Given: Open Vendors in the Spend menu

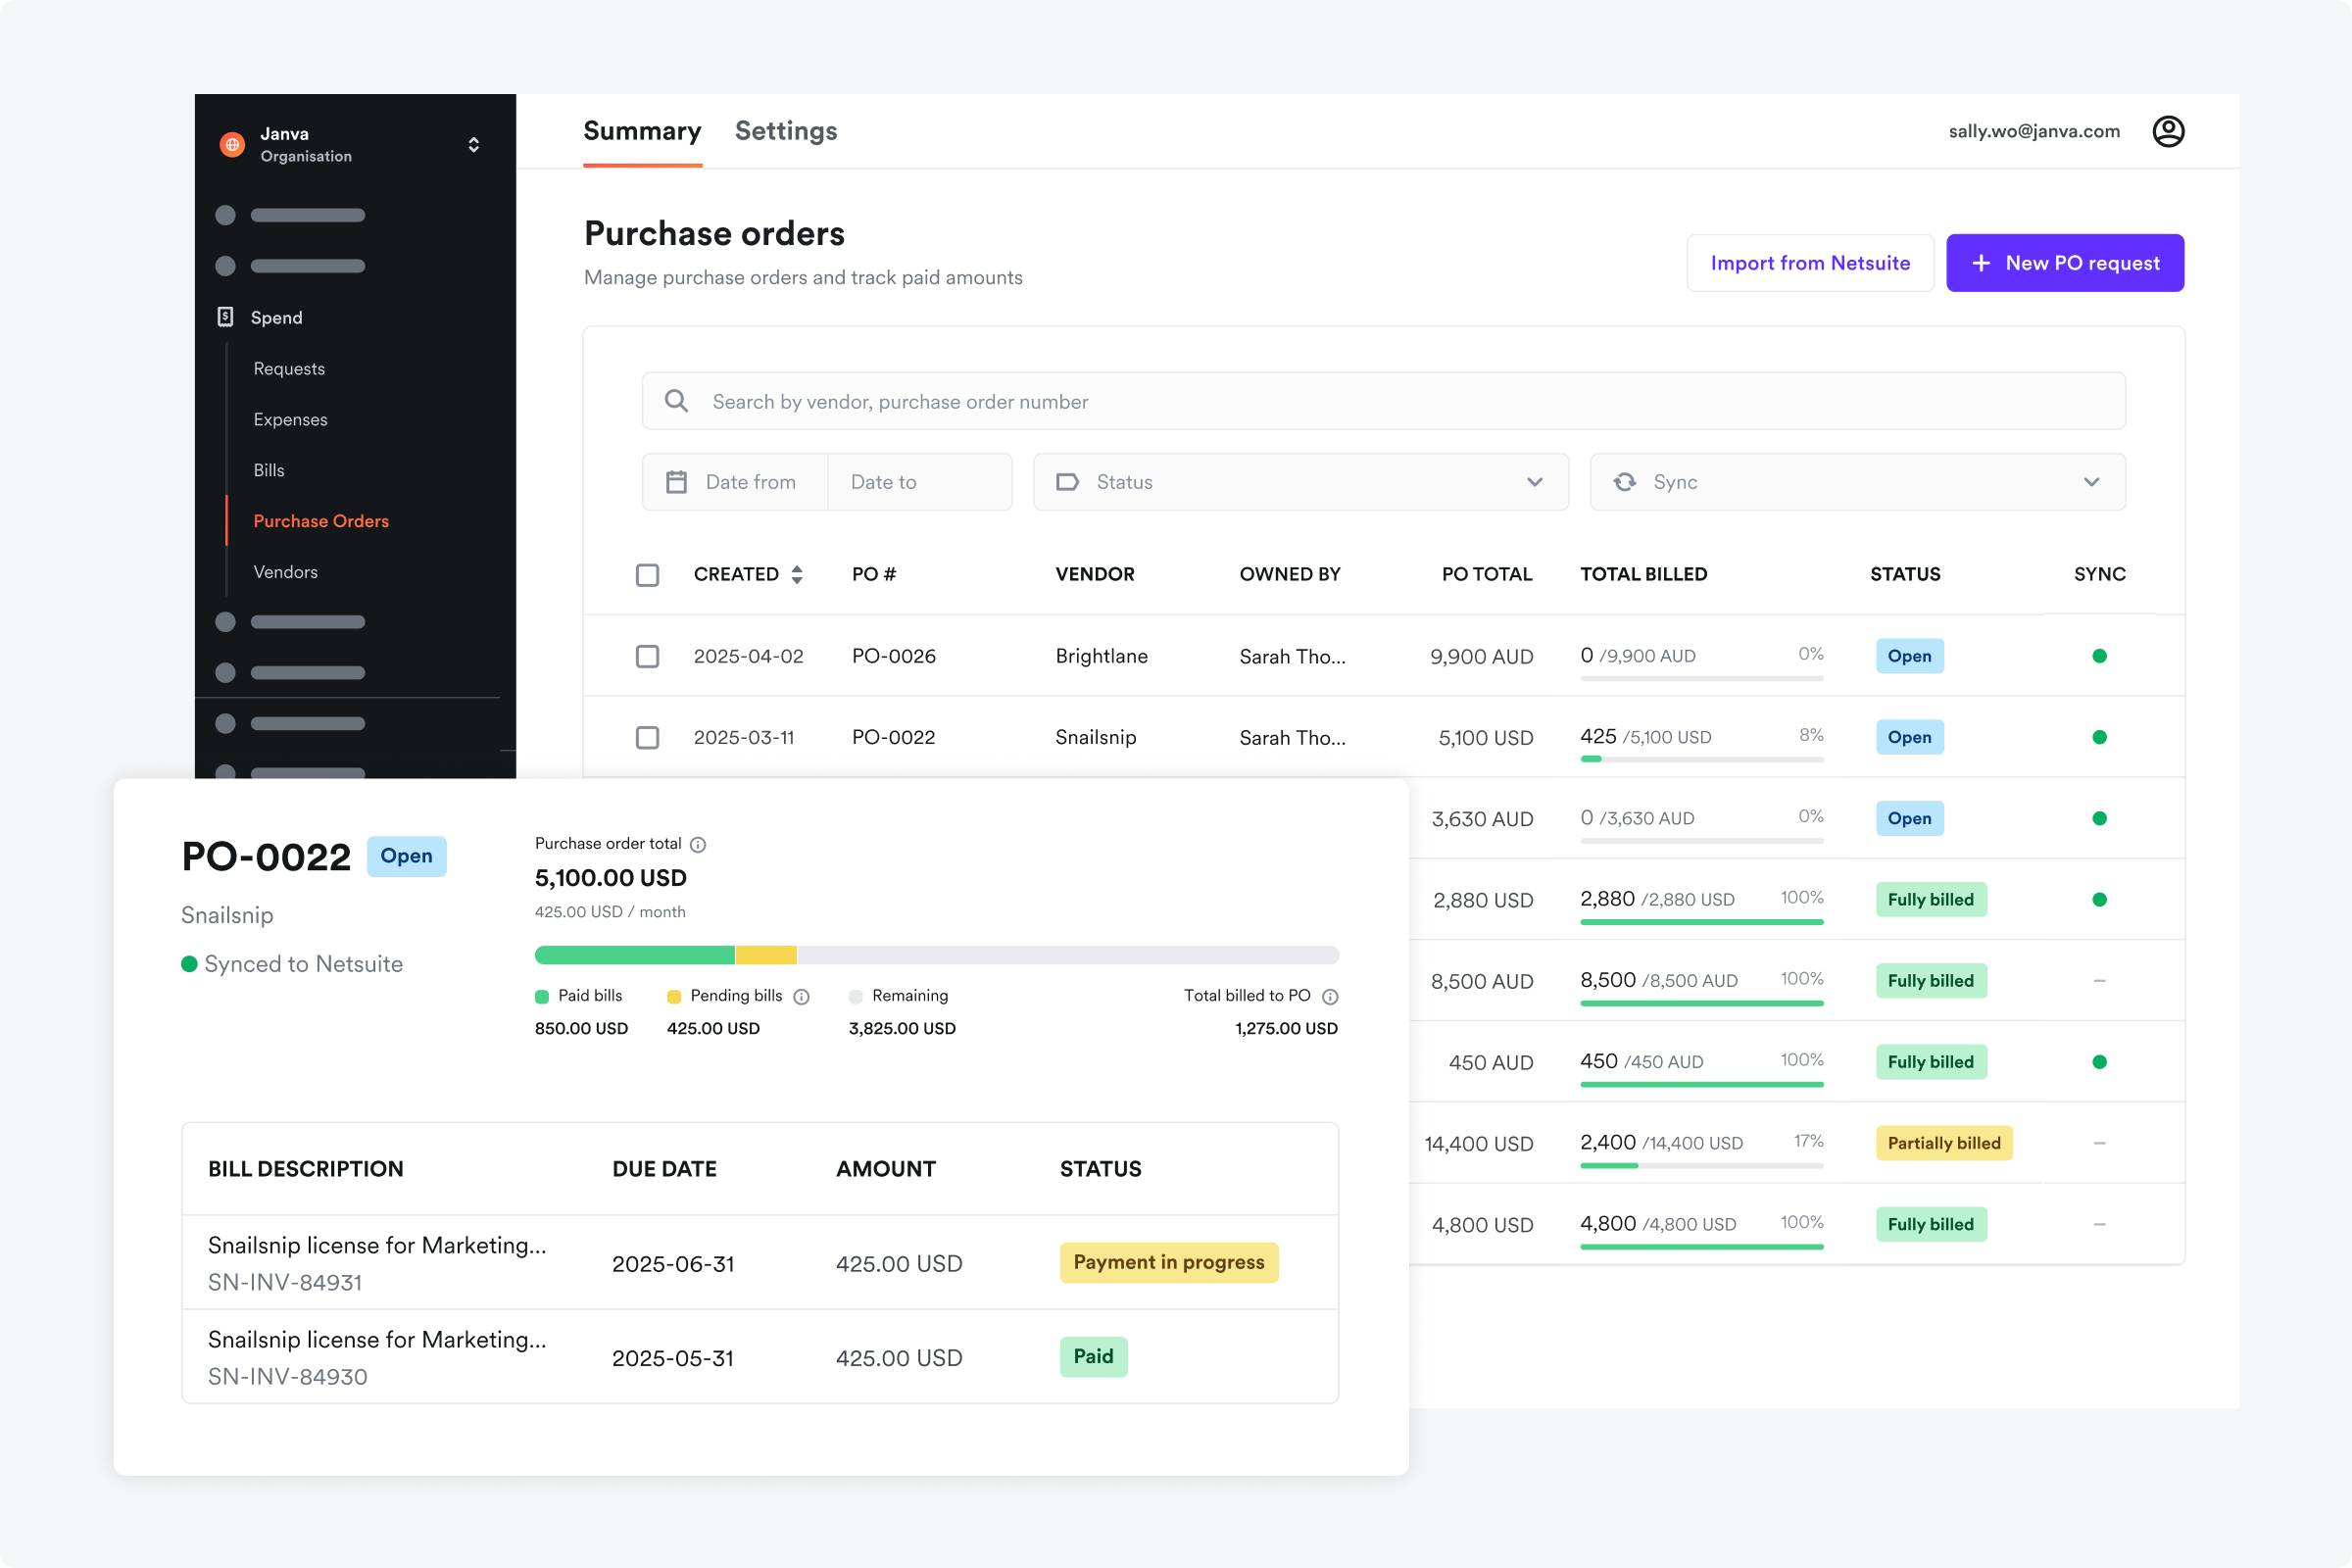Looking at the screenshot, I should 285,572.
